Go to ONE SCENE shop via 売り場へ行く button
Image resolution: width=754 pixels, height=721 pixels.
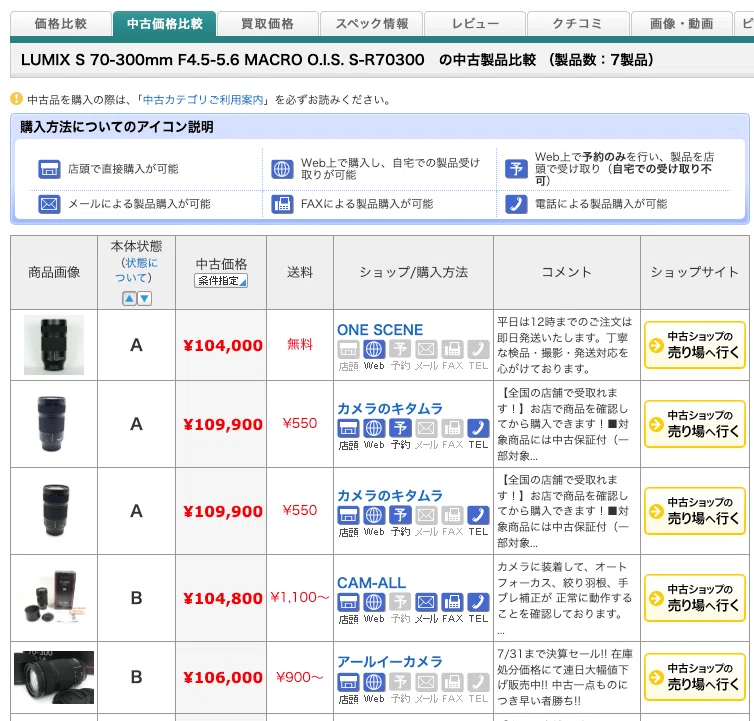click(x=695, y=345)
